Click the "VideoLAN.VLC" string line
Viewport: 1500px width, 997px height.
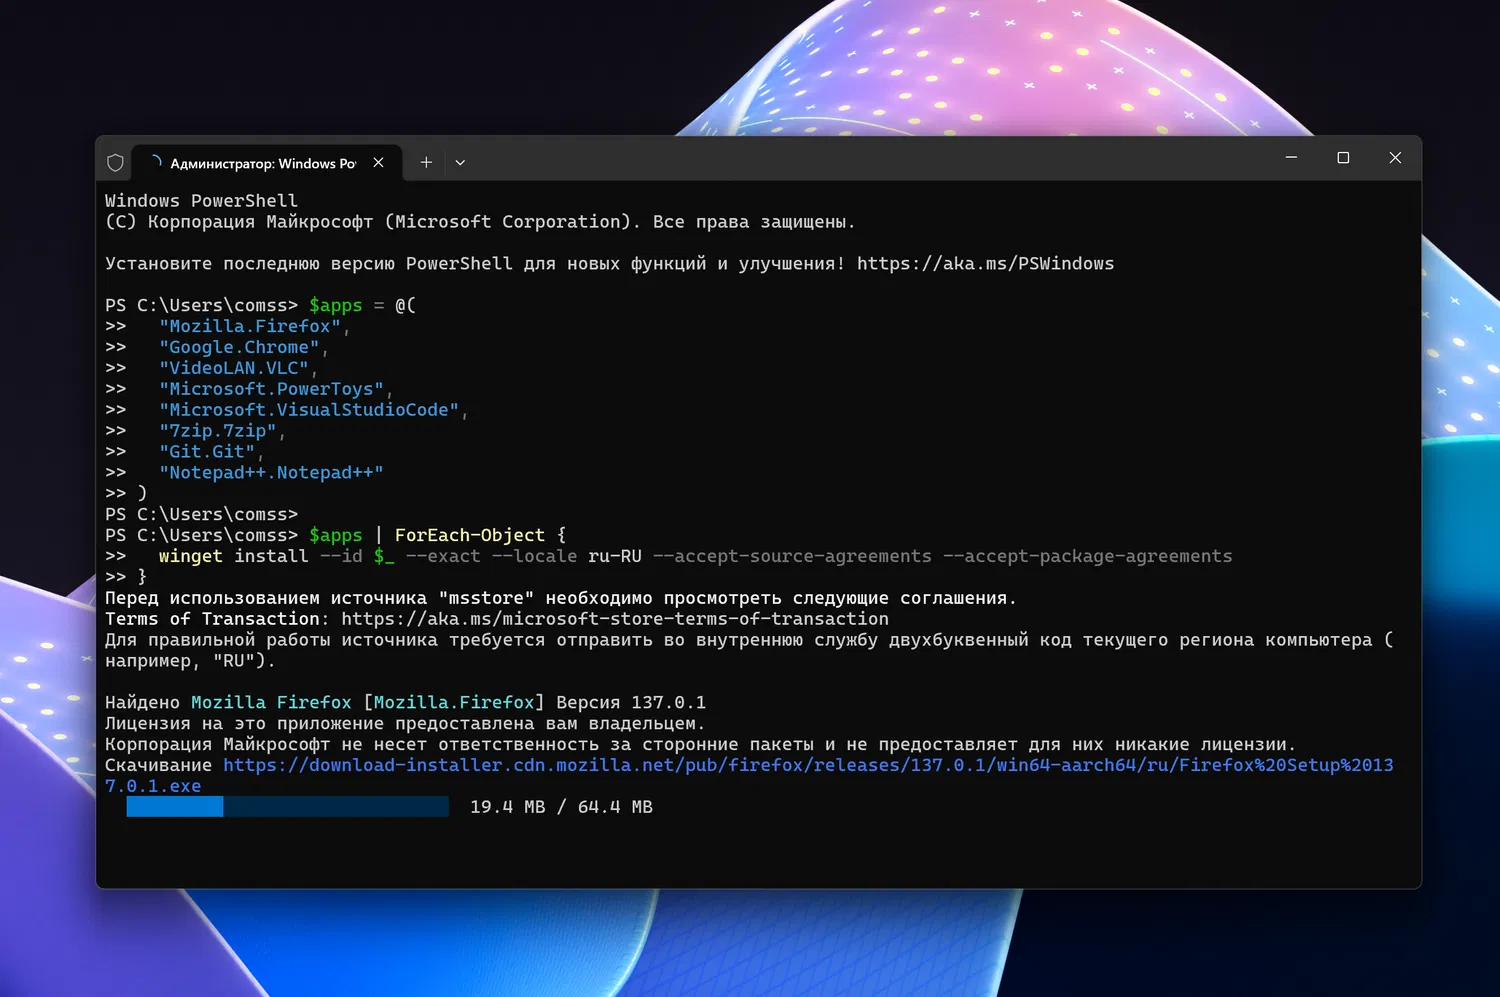(x=234, y=369)
